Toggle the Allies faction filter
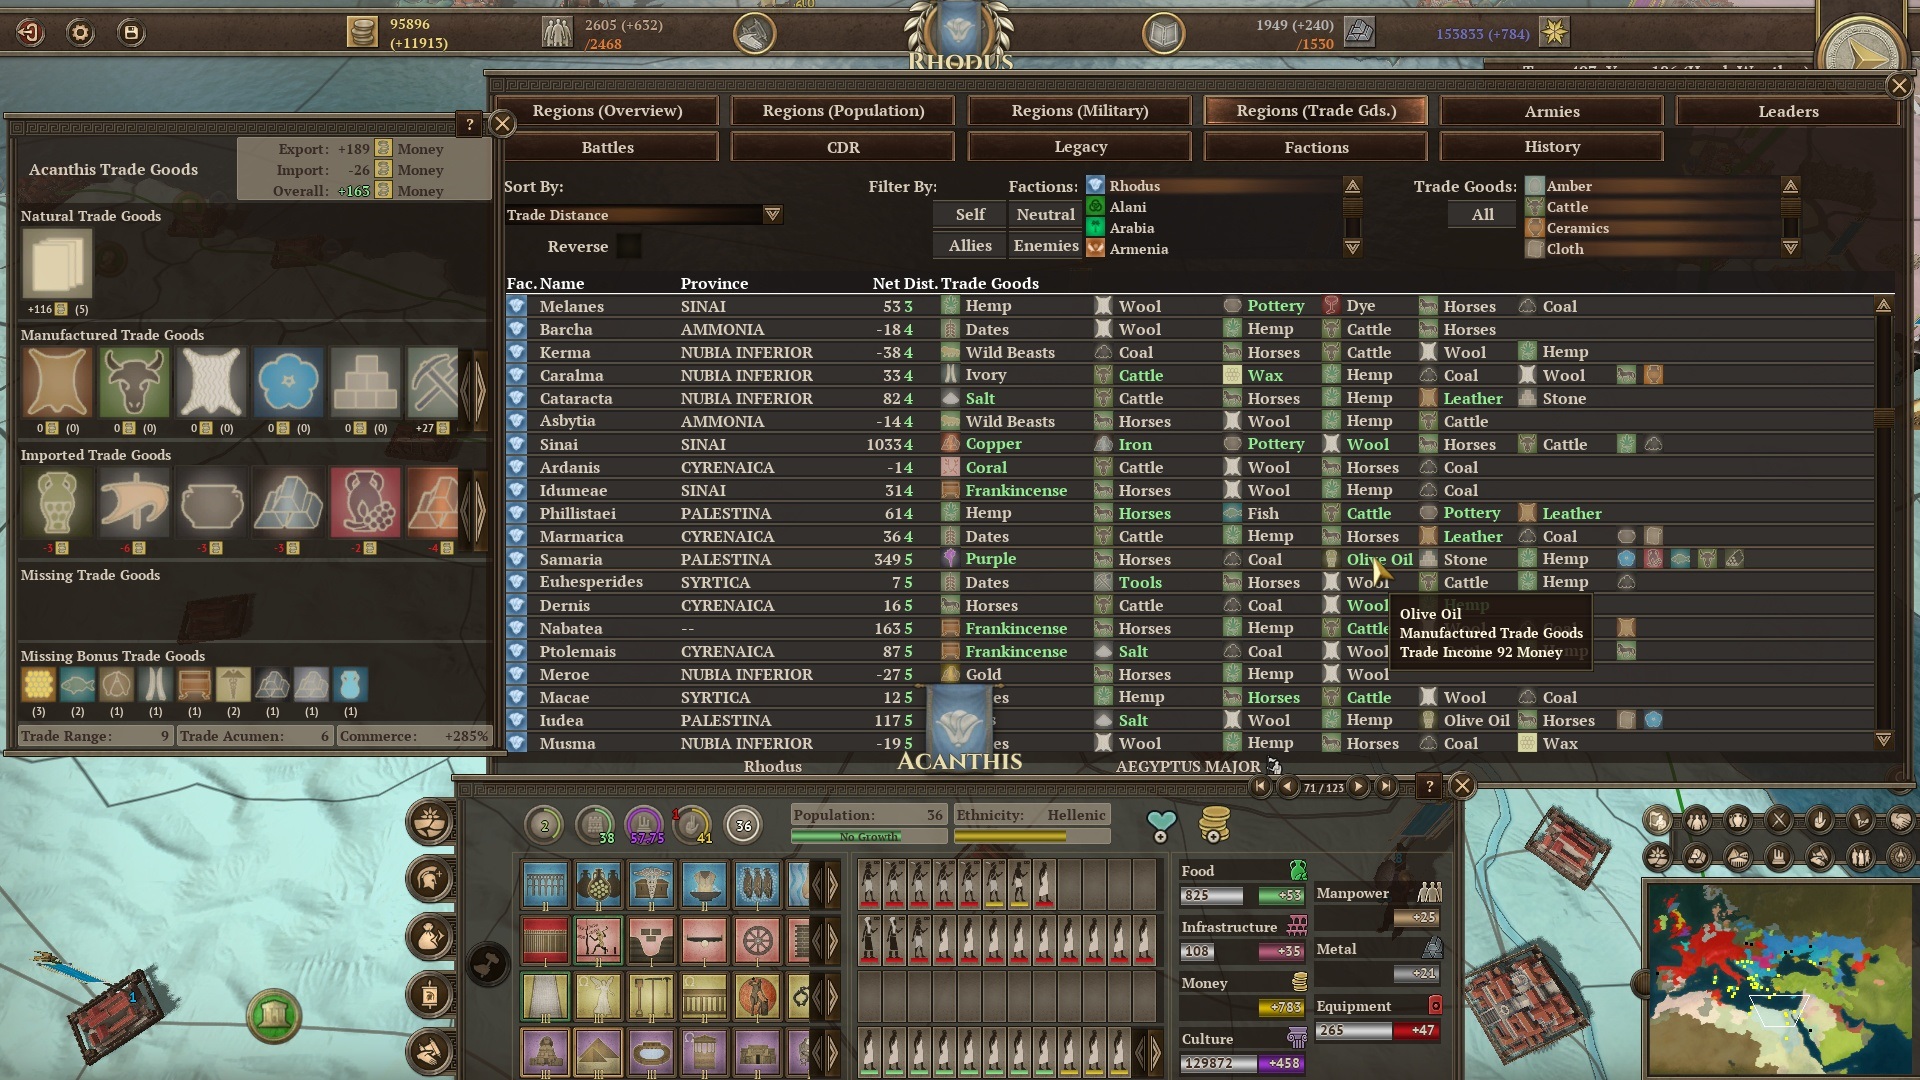This screenshot has width=1920, height=1080. 970,245
